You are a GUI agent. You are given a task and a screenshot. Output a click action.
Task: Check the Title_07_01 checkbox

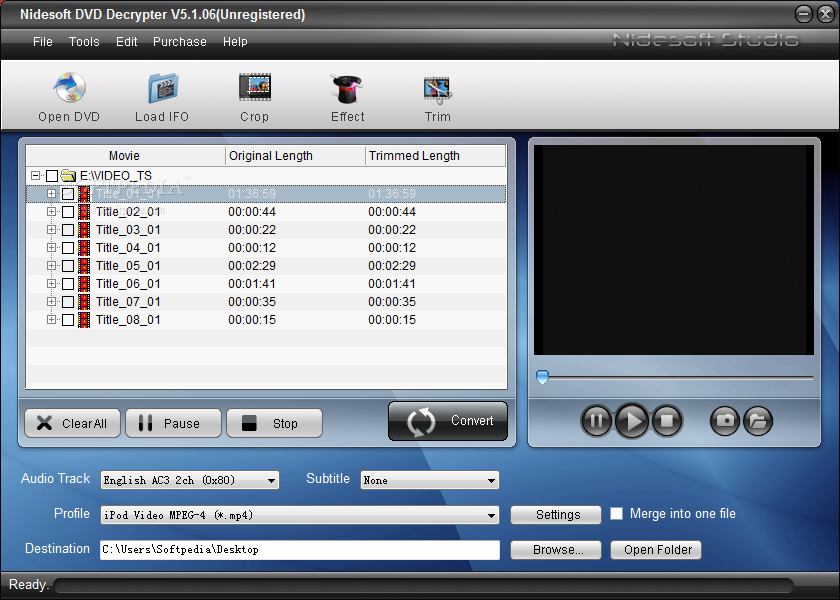pyautogui.click(x=68, y=302)
